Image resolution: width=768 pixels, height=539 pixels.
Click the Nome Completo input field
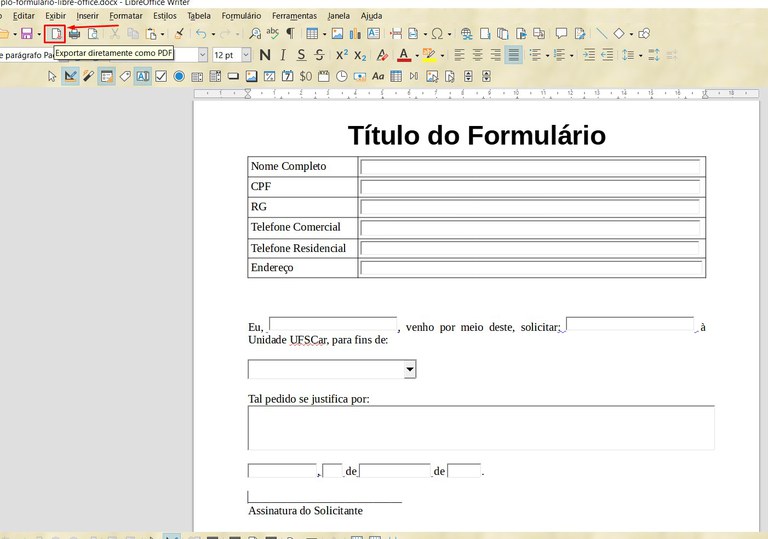(x=530, y=167)
